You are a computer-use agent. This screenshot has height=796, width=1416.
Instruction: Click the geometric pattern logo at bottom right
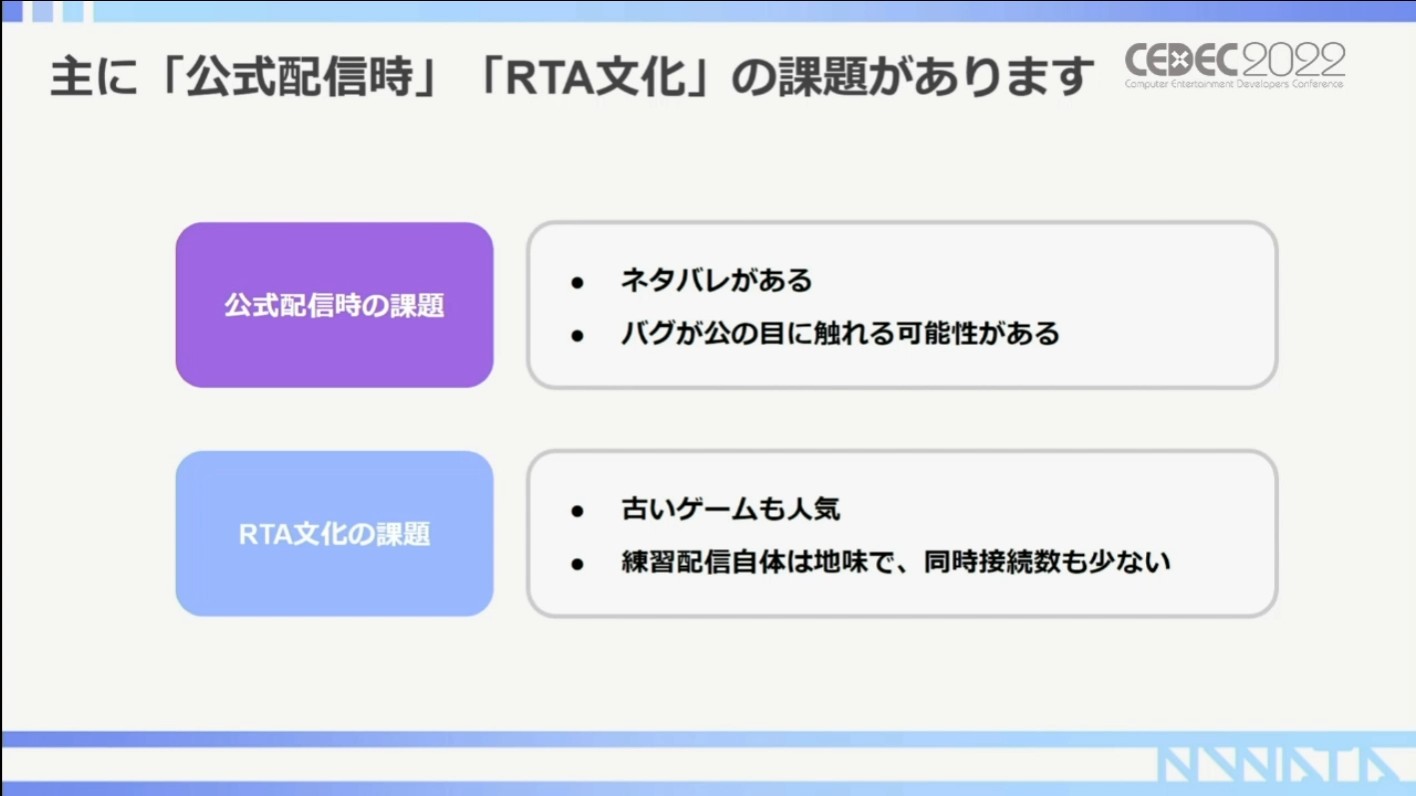pyautogui.click(x=1280, y=766)
